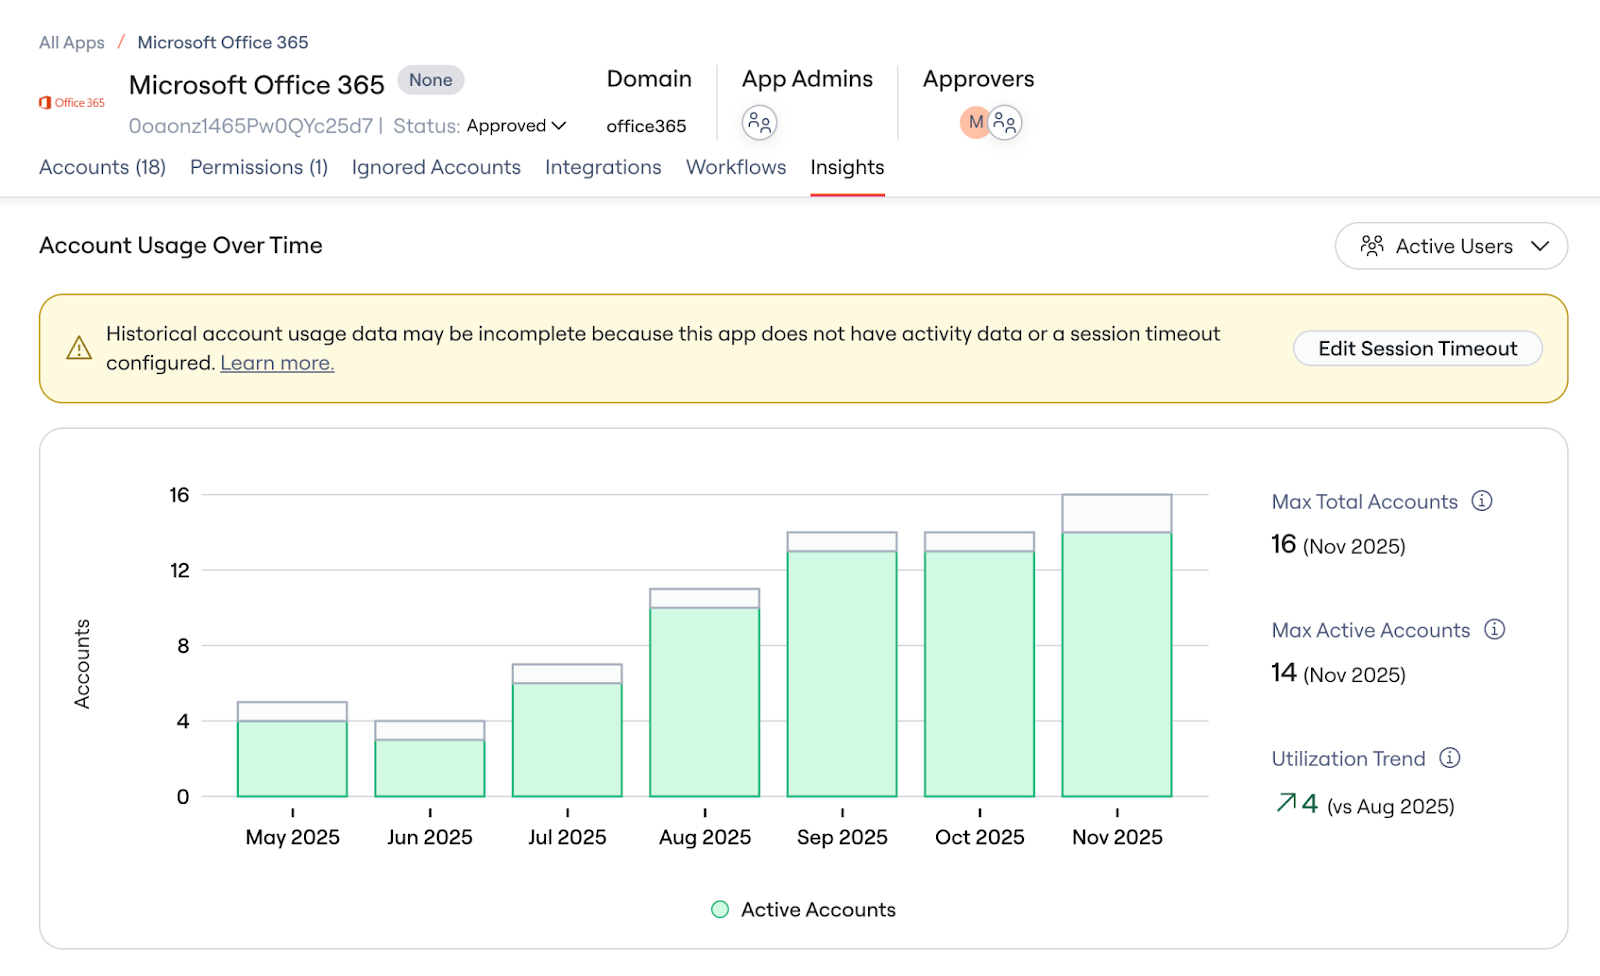This screenshot has height=976, width=1600.
Task: Click the Approvers M avatar
Action: point(975,122)
